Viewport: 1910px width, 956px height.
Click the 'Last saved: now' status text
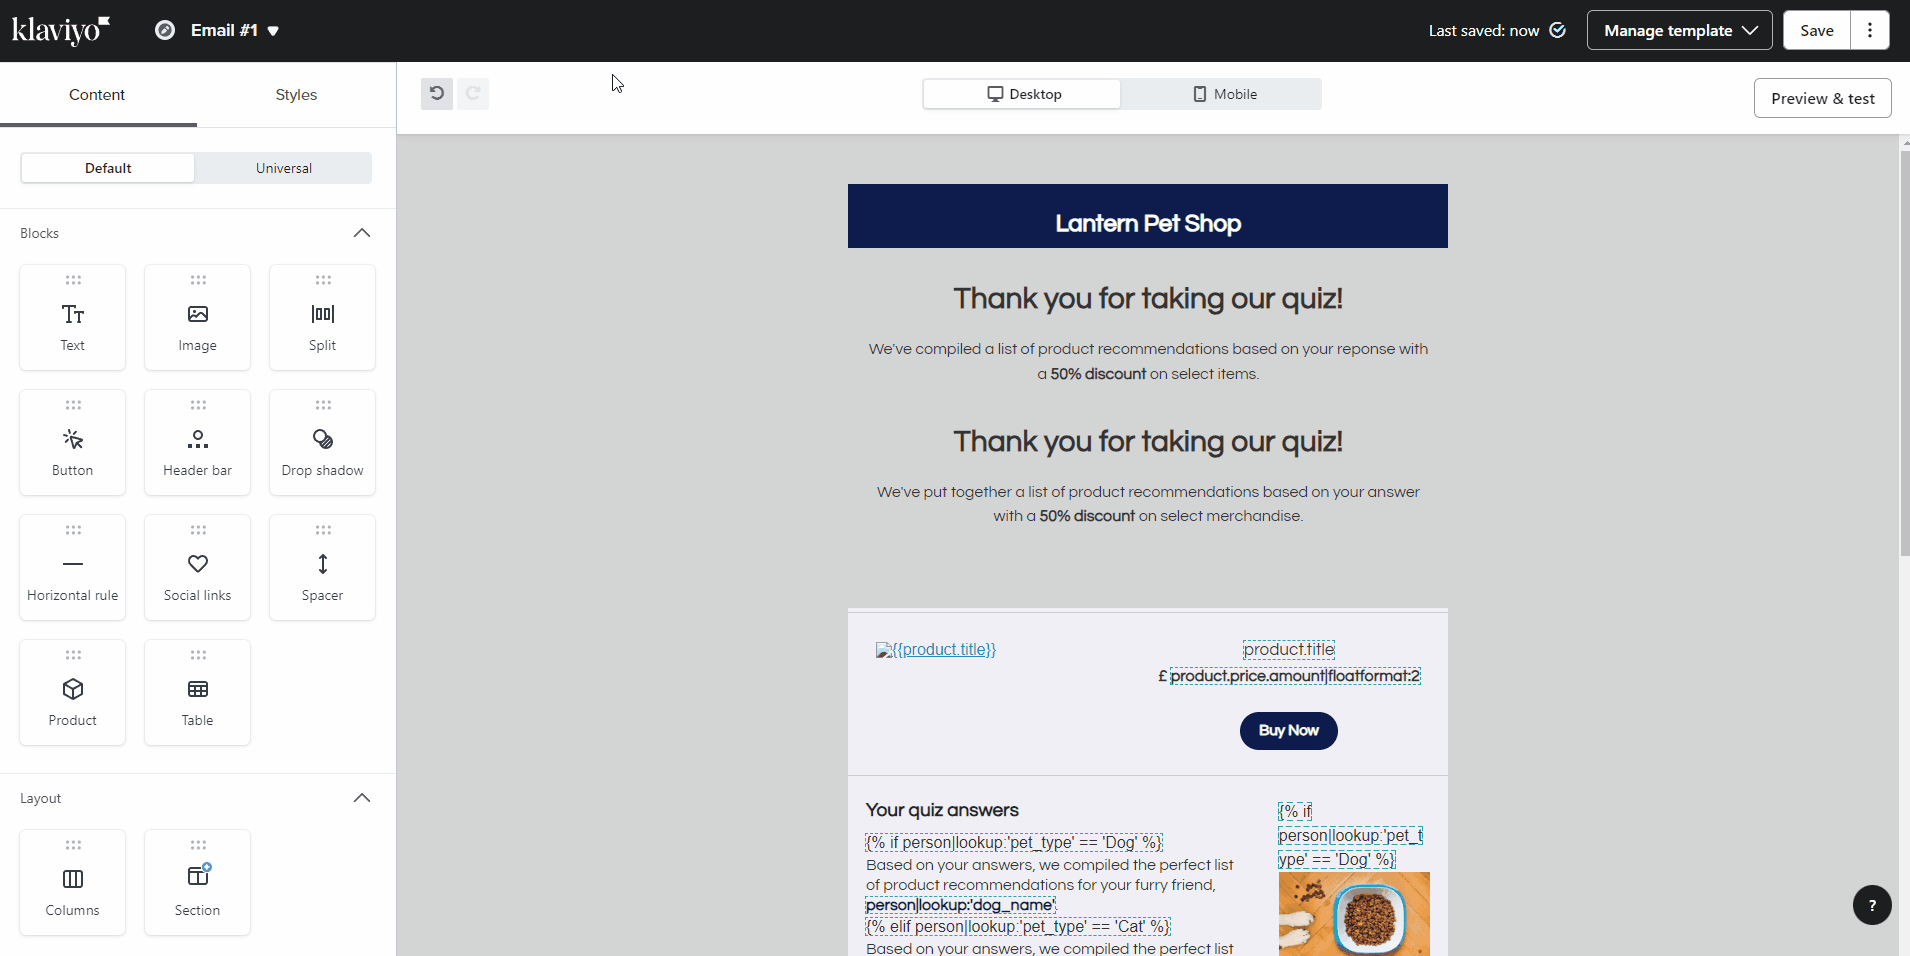(x=1484, y=31)
